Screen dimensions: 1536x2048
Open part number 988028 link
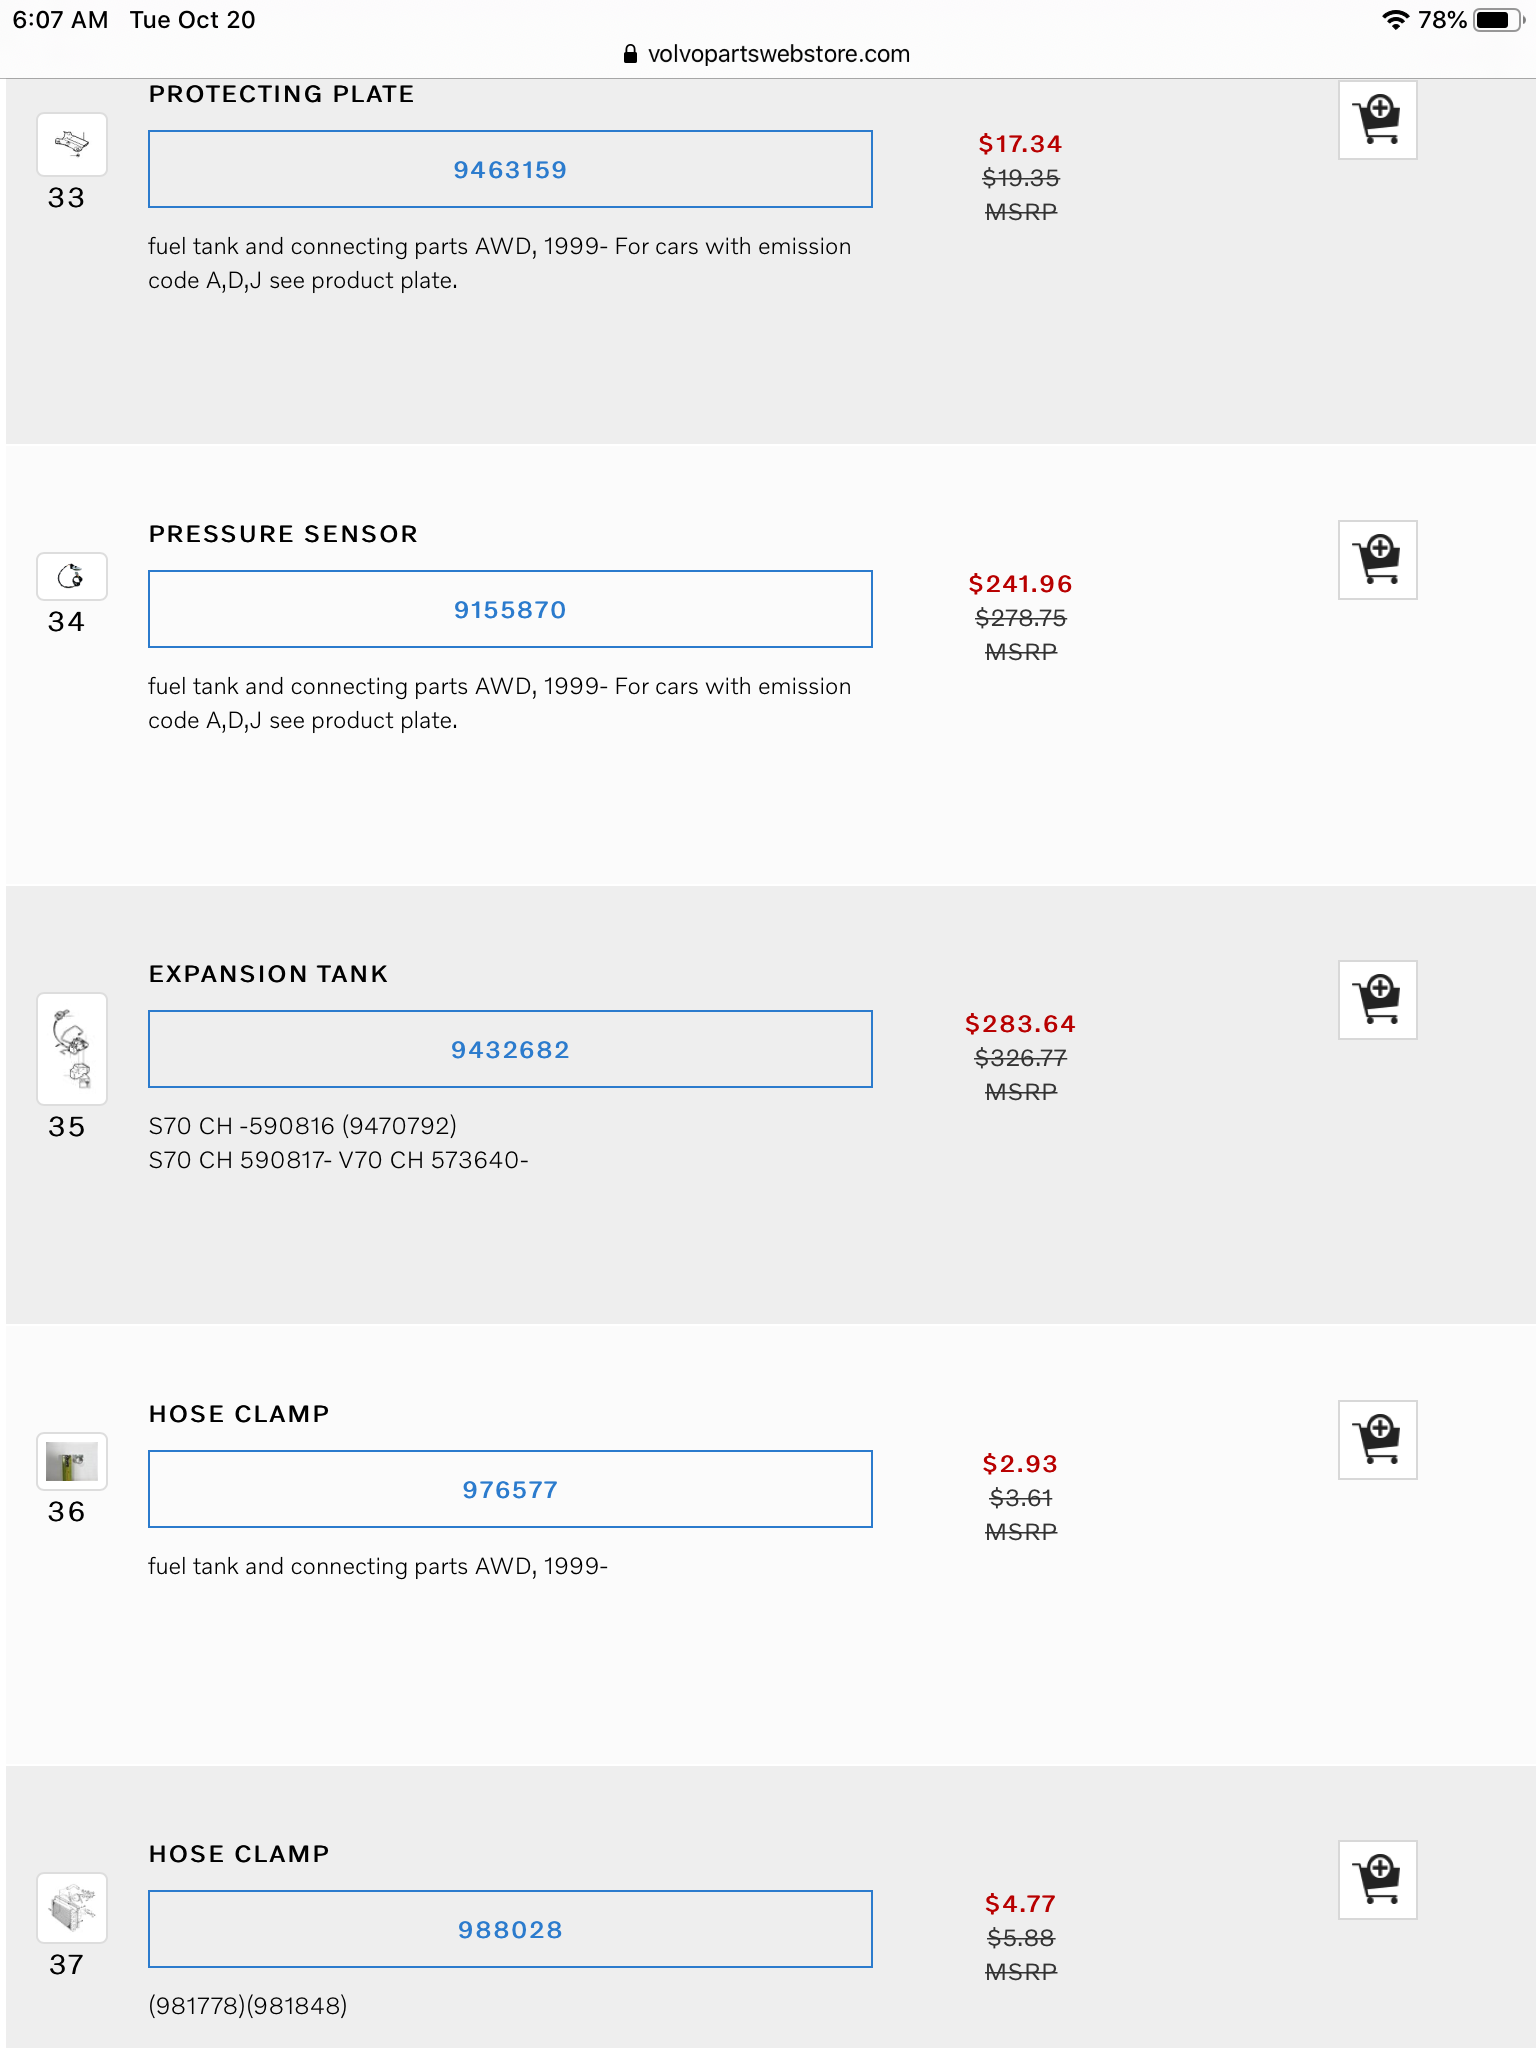pos(510,1930)
